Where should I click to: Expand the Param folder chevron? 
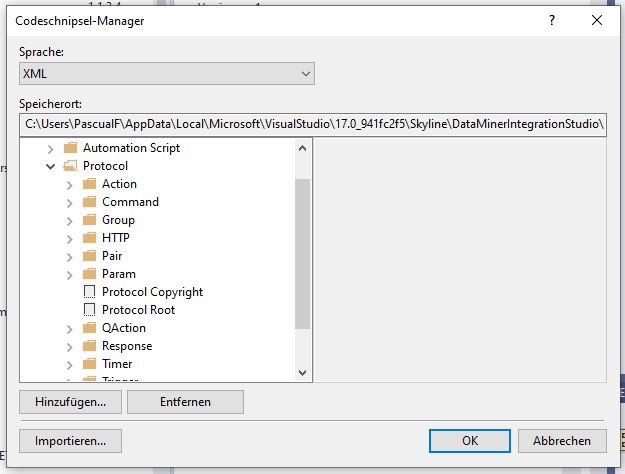tap(69, 275)
